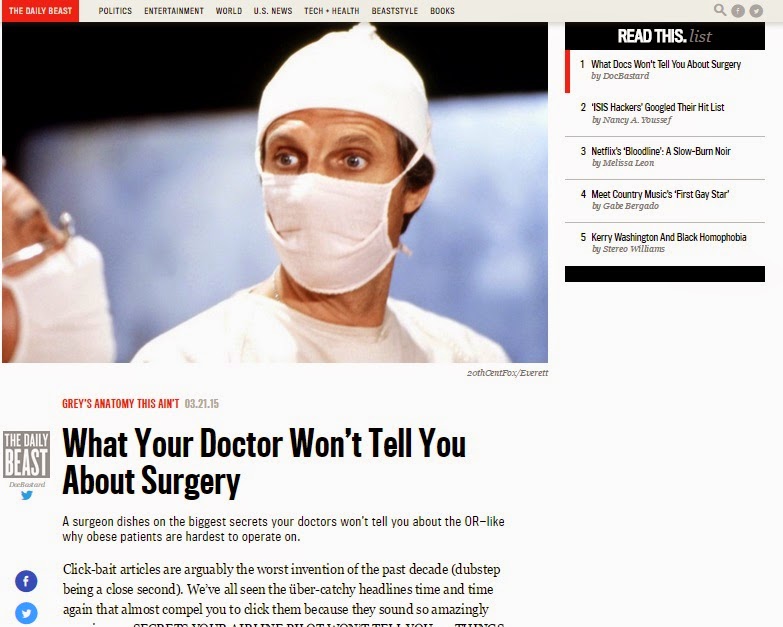Share article via blue Twitter circle button
783x627 pixels.
[x=26, y=613]
